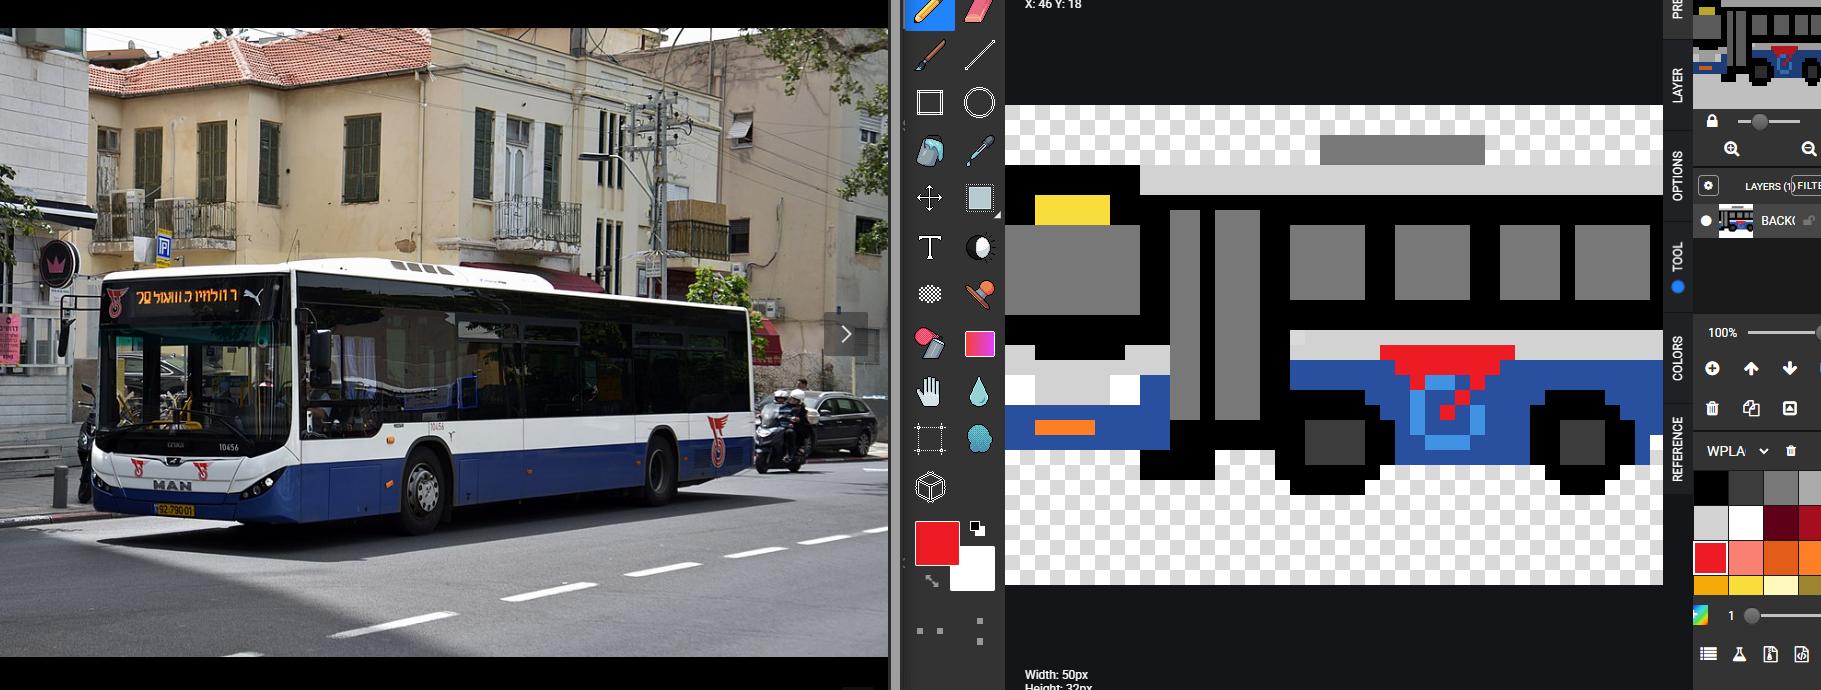Zoom in the preview
1821x690 pixels.
coord(1732,149)
